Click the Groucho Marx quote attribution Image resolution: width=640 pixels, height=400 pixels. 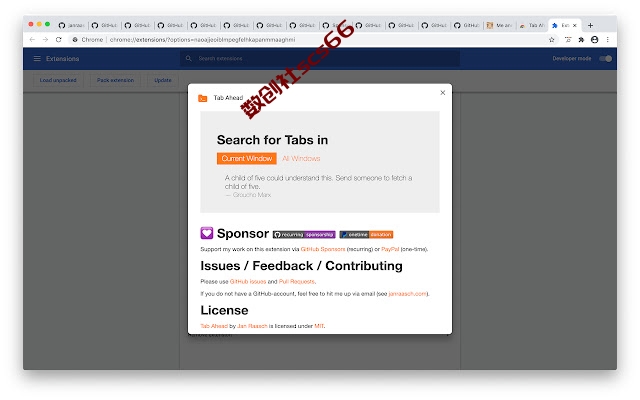click(x=248, y=195)
